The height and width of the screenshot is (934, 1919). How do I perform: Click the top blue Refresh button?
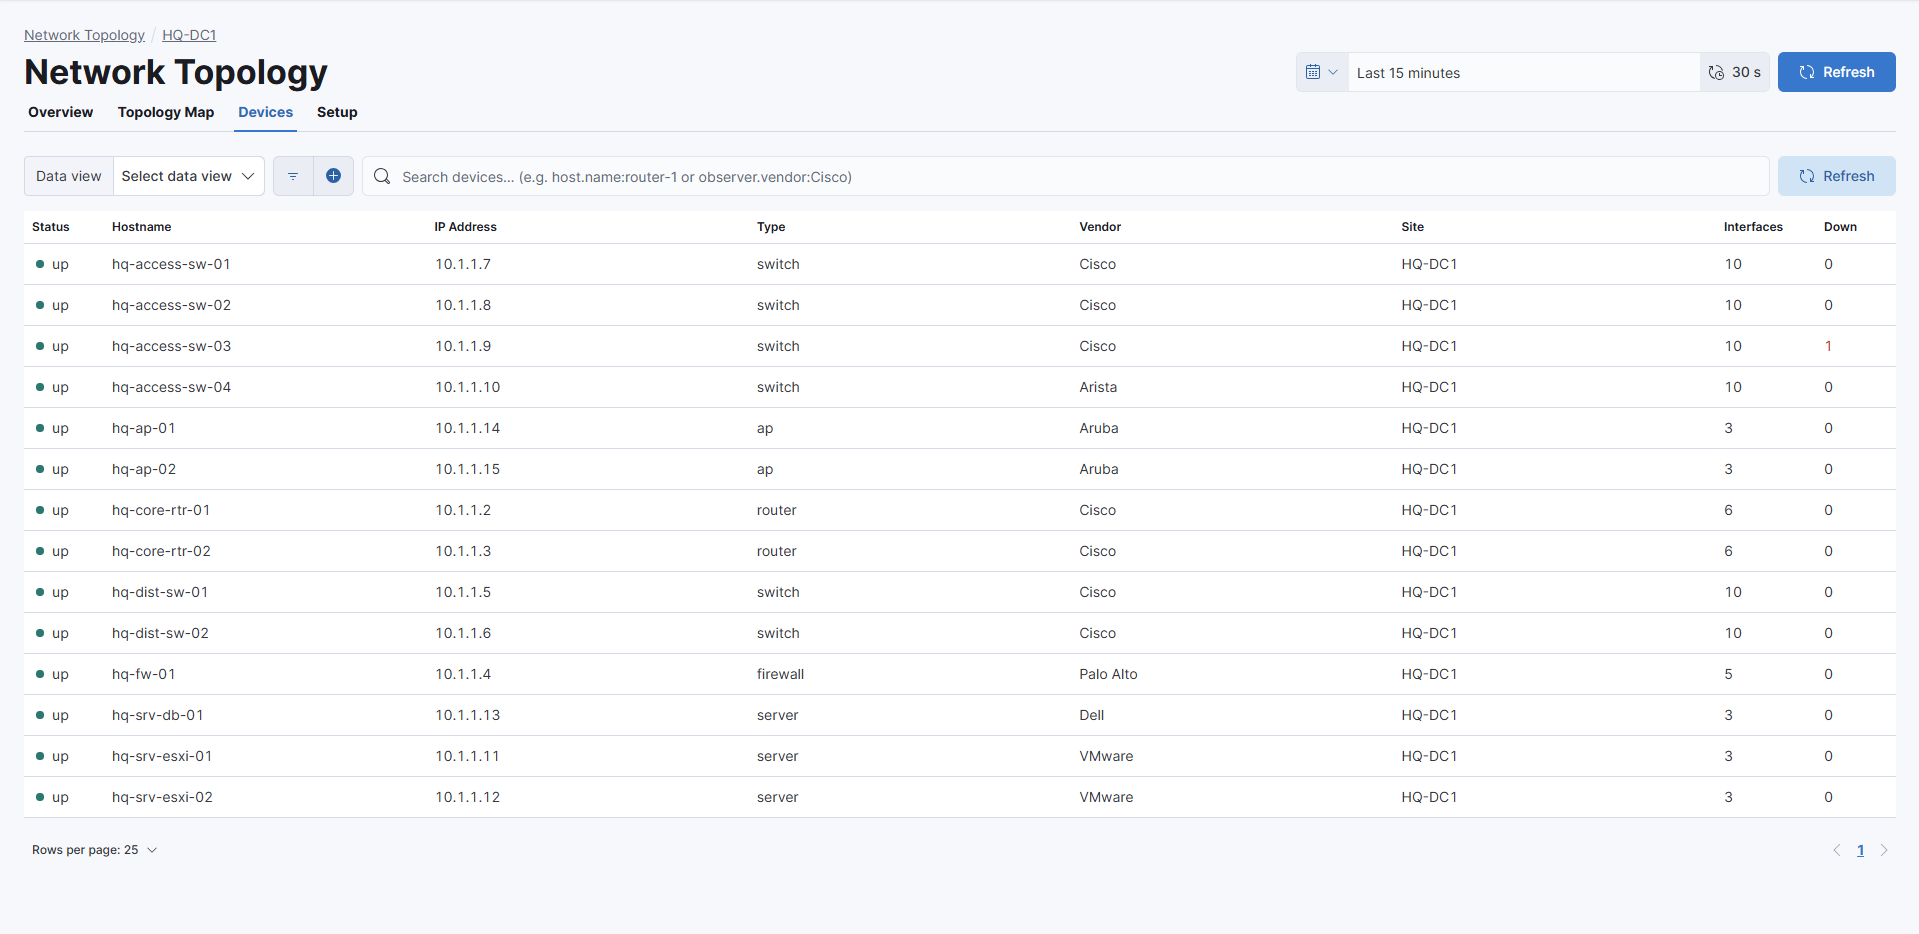click(x=1836, y=72)
